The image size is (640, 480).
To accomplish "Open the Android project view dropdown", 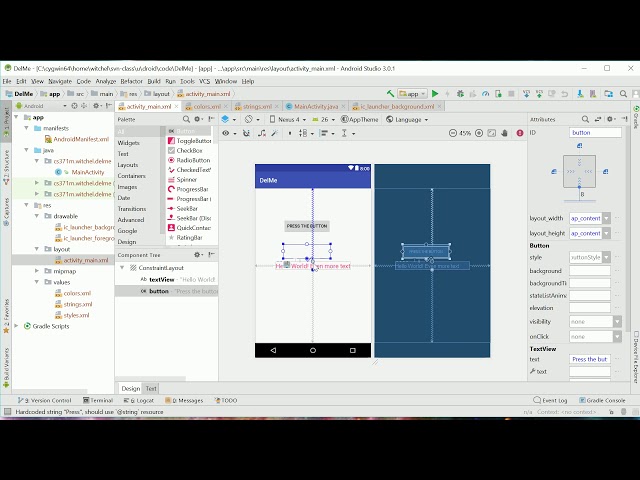I will click(41, 106).
